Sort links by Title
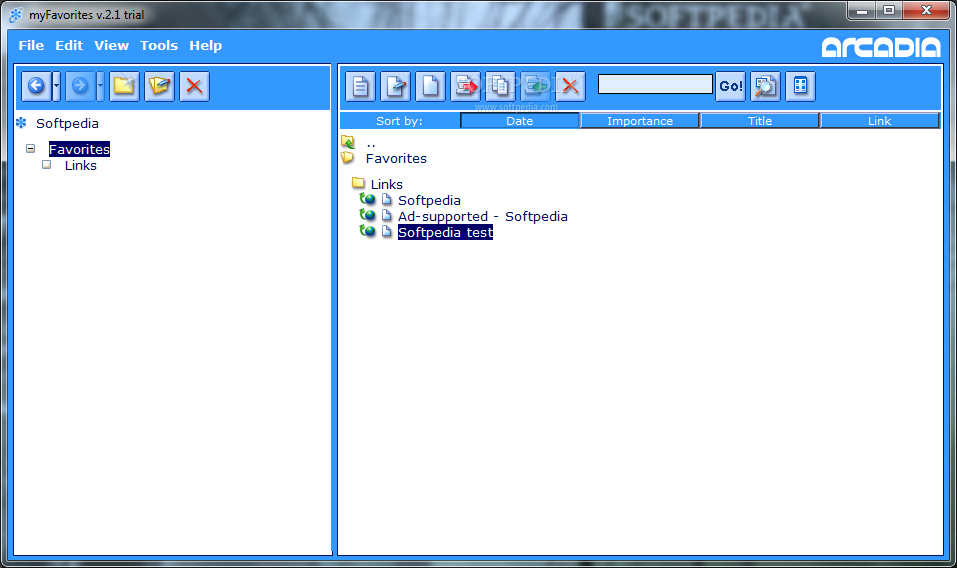The width and height of the screenshot is (957, 568). tap(760, 121)
